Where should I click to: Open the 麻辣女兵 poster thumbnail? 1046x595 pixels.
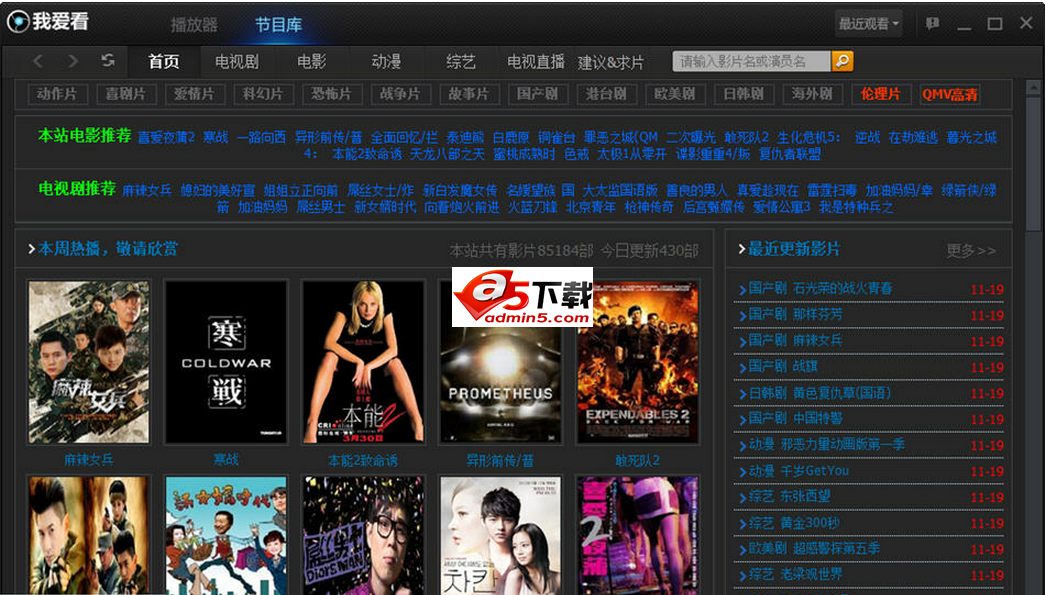pyautogui.click(x=89, y=362)
